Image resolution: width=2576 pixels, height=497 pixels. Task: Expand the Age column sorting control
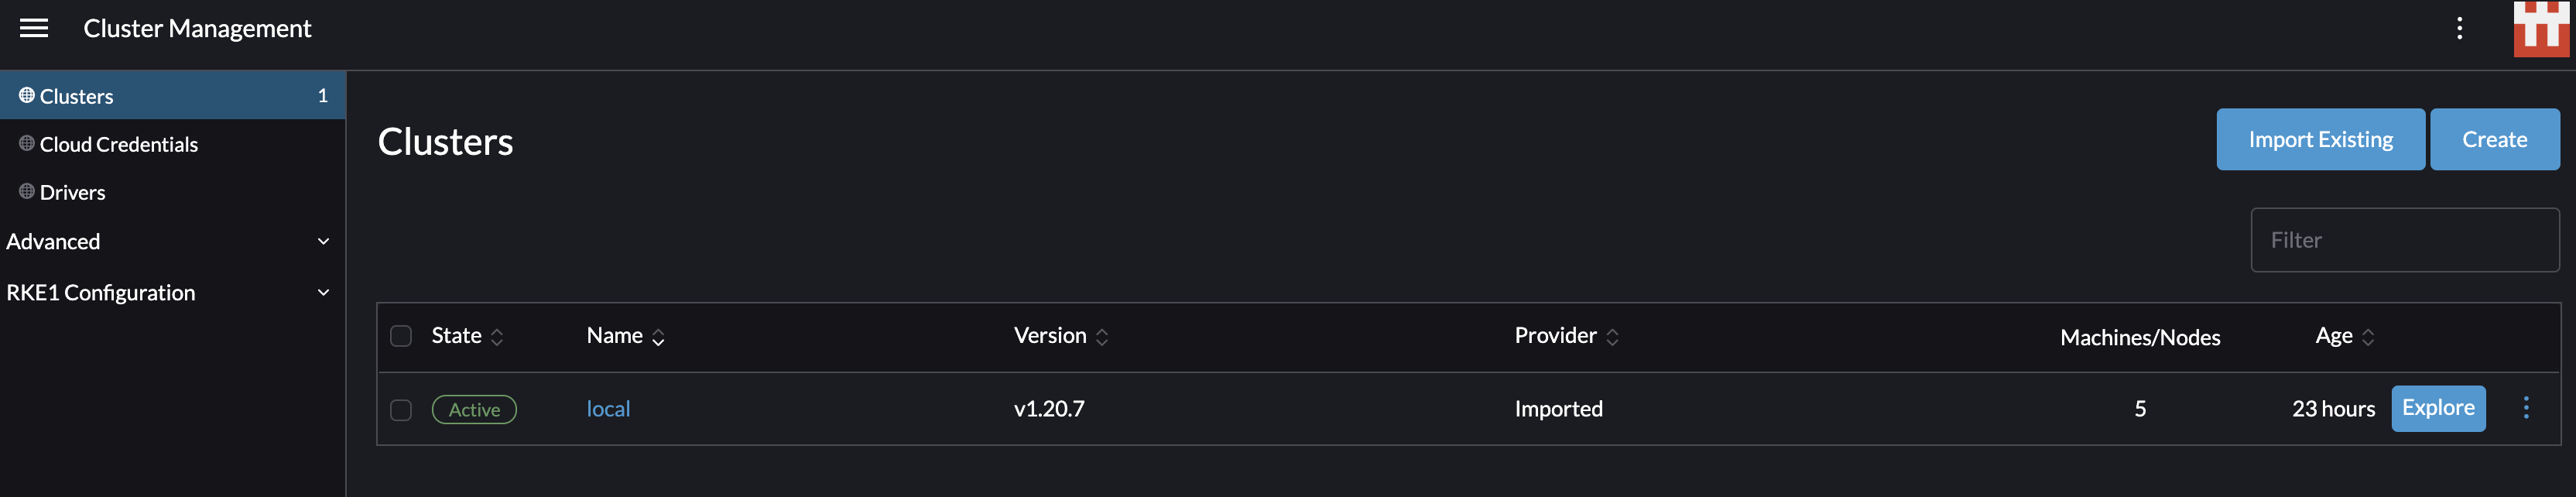click(2367, 337)
